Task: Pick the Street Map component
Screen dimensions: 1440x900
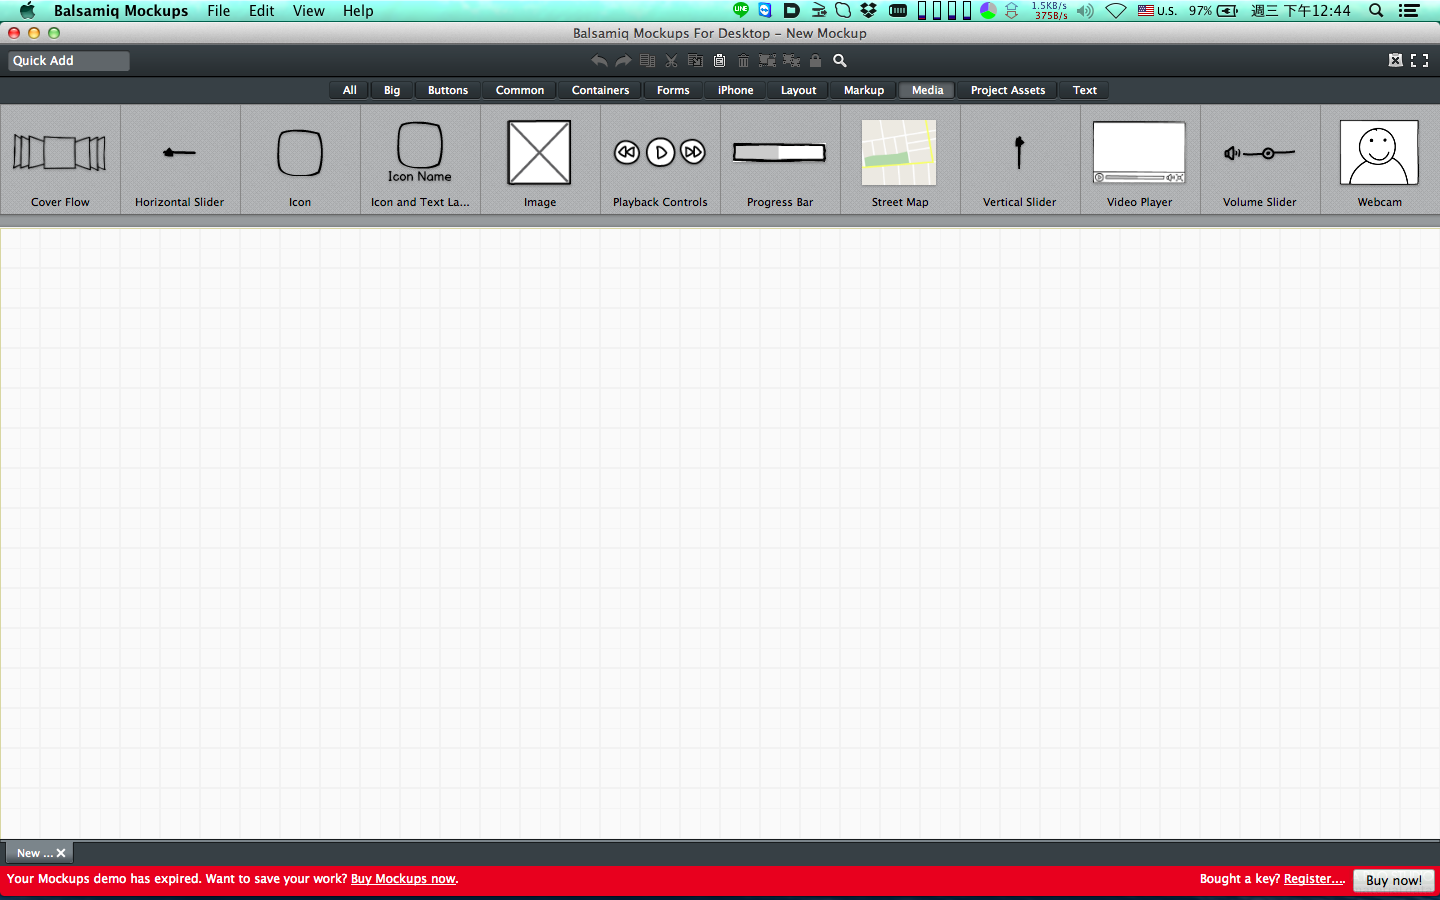Action: [x=900, y=160]
